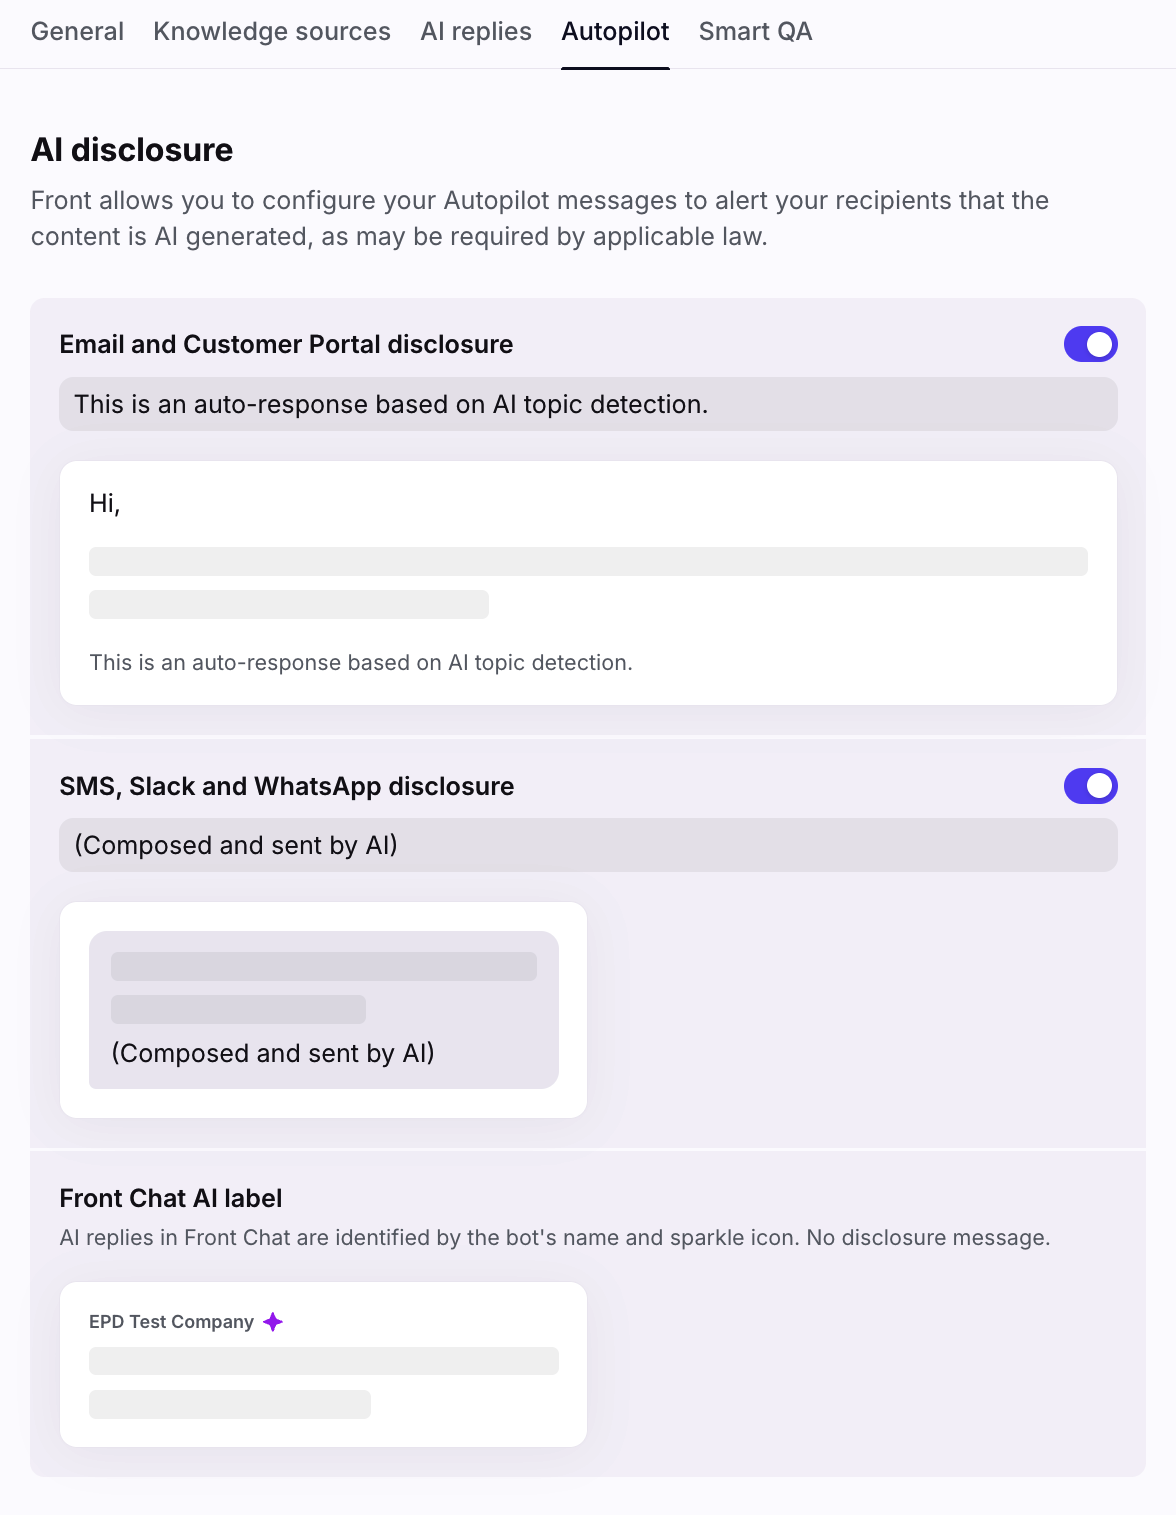
Task: Click the SMS preview message bubble text
Action: [273, 1053]
